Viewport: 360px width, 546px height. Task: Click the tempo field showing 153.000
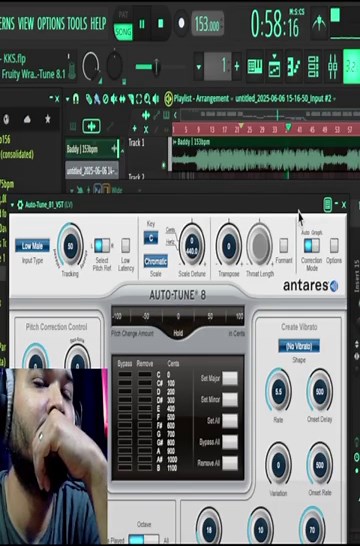(208, 24)
